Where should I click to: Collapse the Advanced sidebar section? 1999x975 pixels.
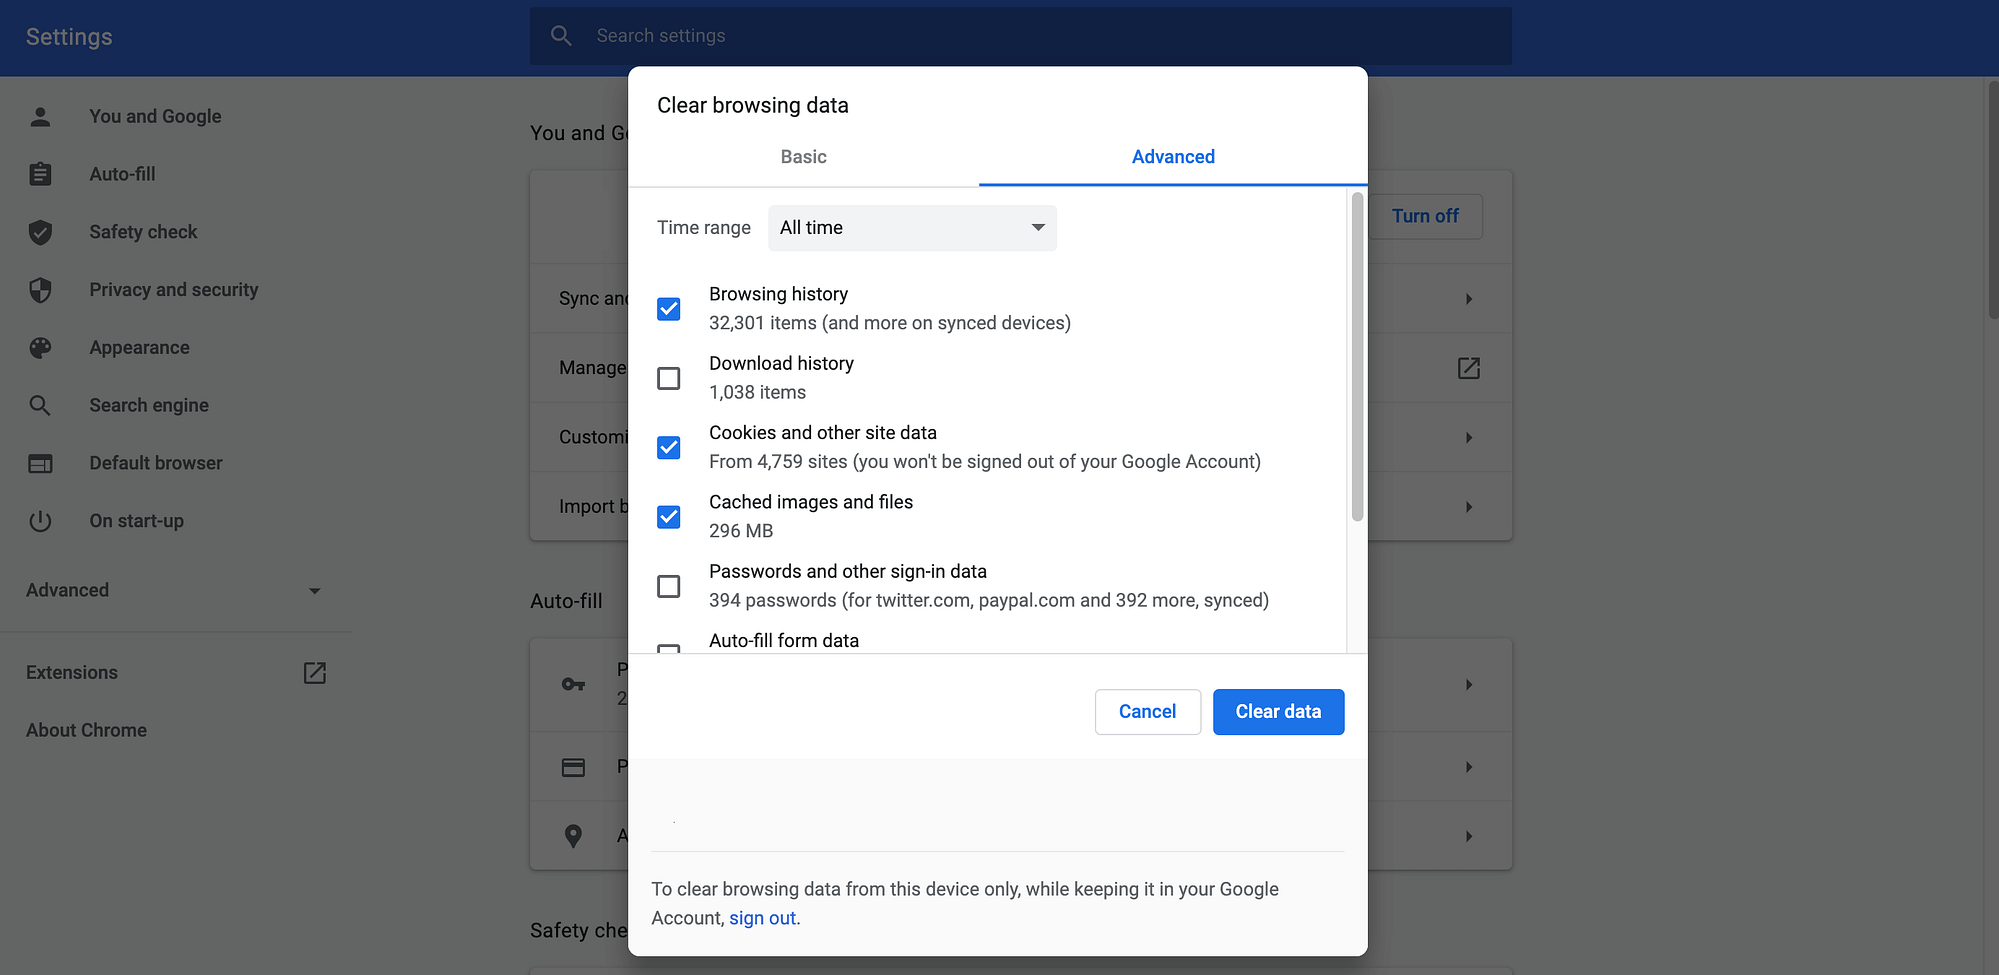click(314, 590)
